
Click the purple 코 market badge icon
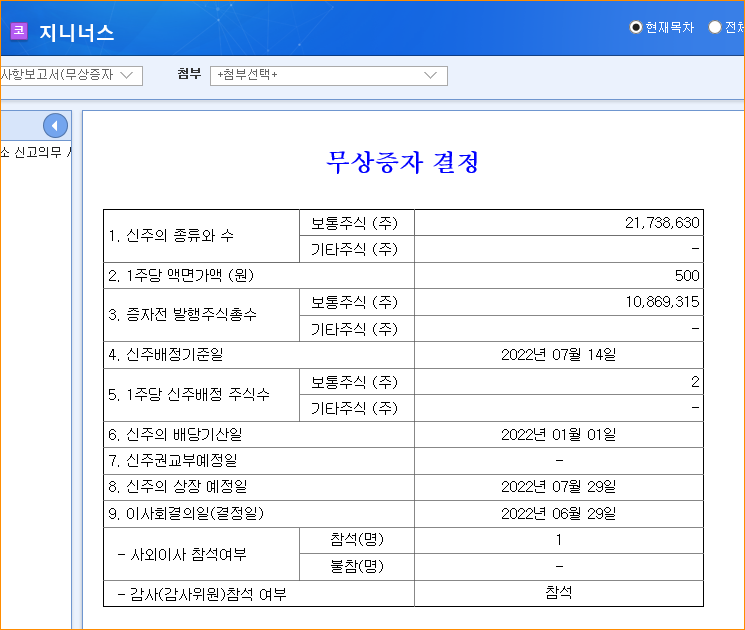pyautogui.click(x=19, y=31)
